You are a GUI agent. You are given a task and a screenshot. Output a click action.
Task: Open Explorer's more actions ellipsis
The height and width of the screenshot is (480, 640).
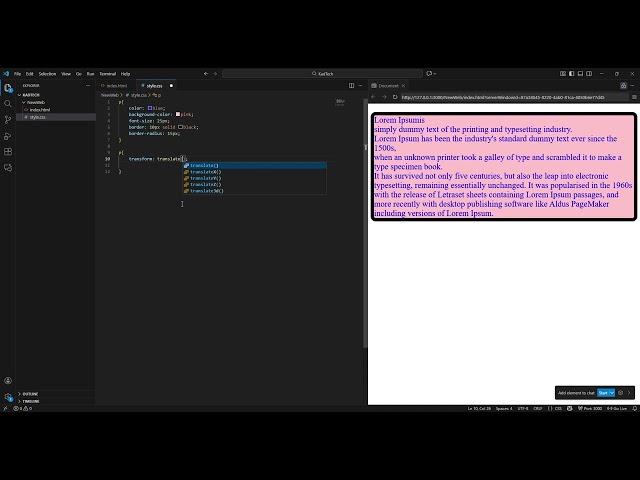(88, 86)
